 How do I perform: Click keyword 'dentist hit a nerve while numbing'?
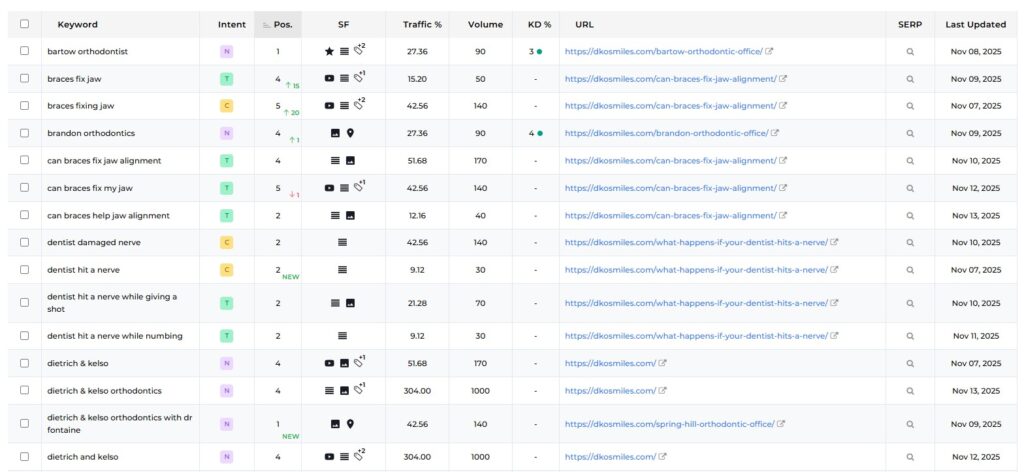pos(115,336)
